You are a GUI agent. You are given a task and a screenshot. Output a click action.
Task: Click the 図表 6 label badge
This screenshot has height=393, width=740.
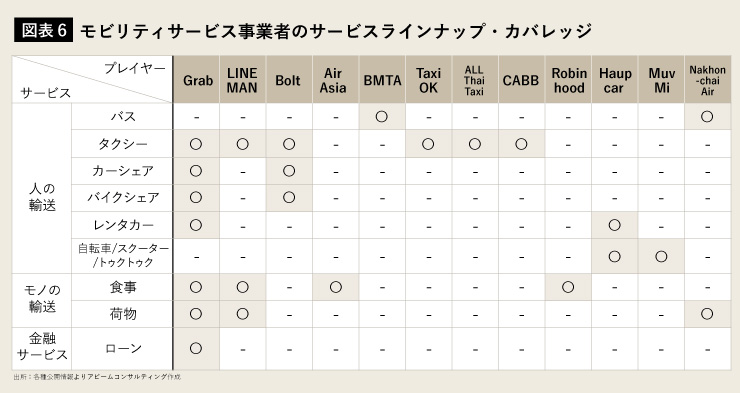(43, 31)
